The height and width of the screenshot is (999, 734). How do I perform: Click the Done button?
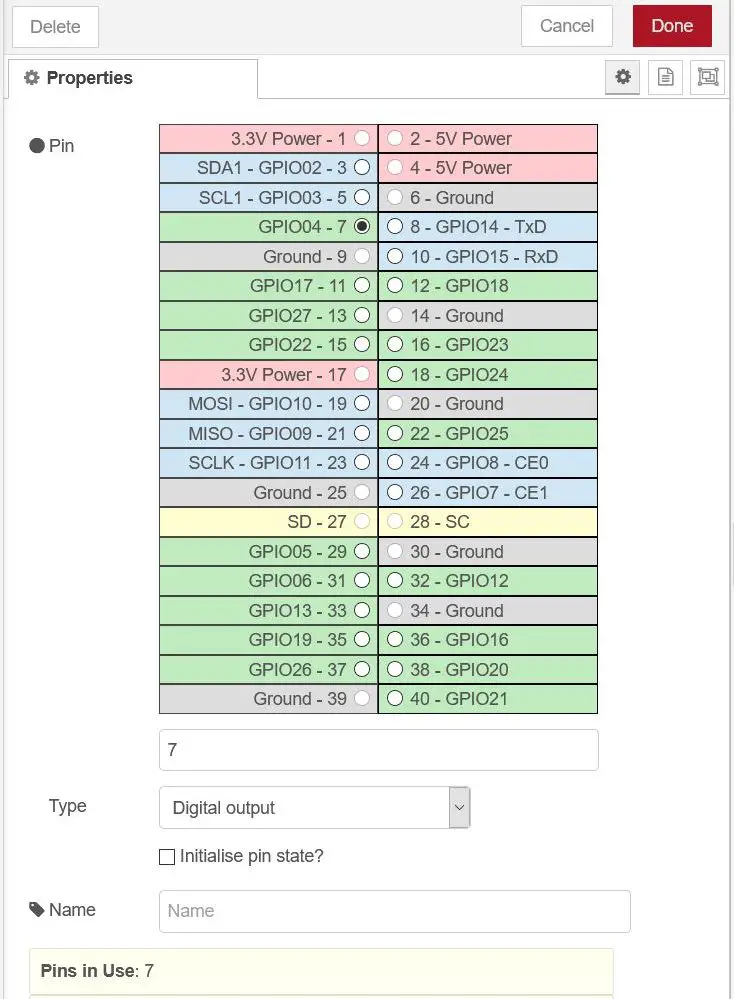tap(672, 26)
